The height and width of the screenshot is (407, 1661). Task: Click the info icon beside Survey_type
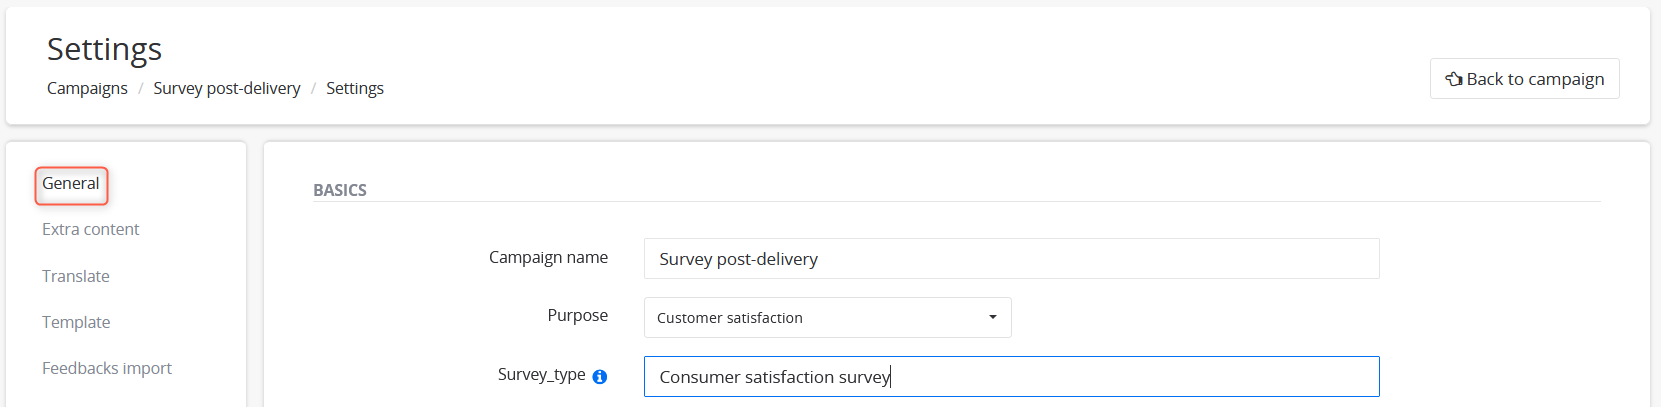(600, 377)
